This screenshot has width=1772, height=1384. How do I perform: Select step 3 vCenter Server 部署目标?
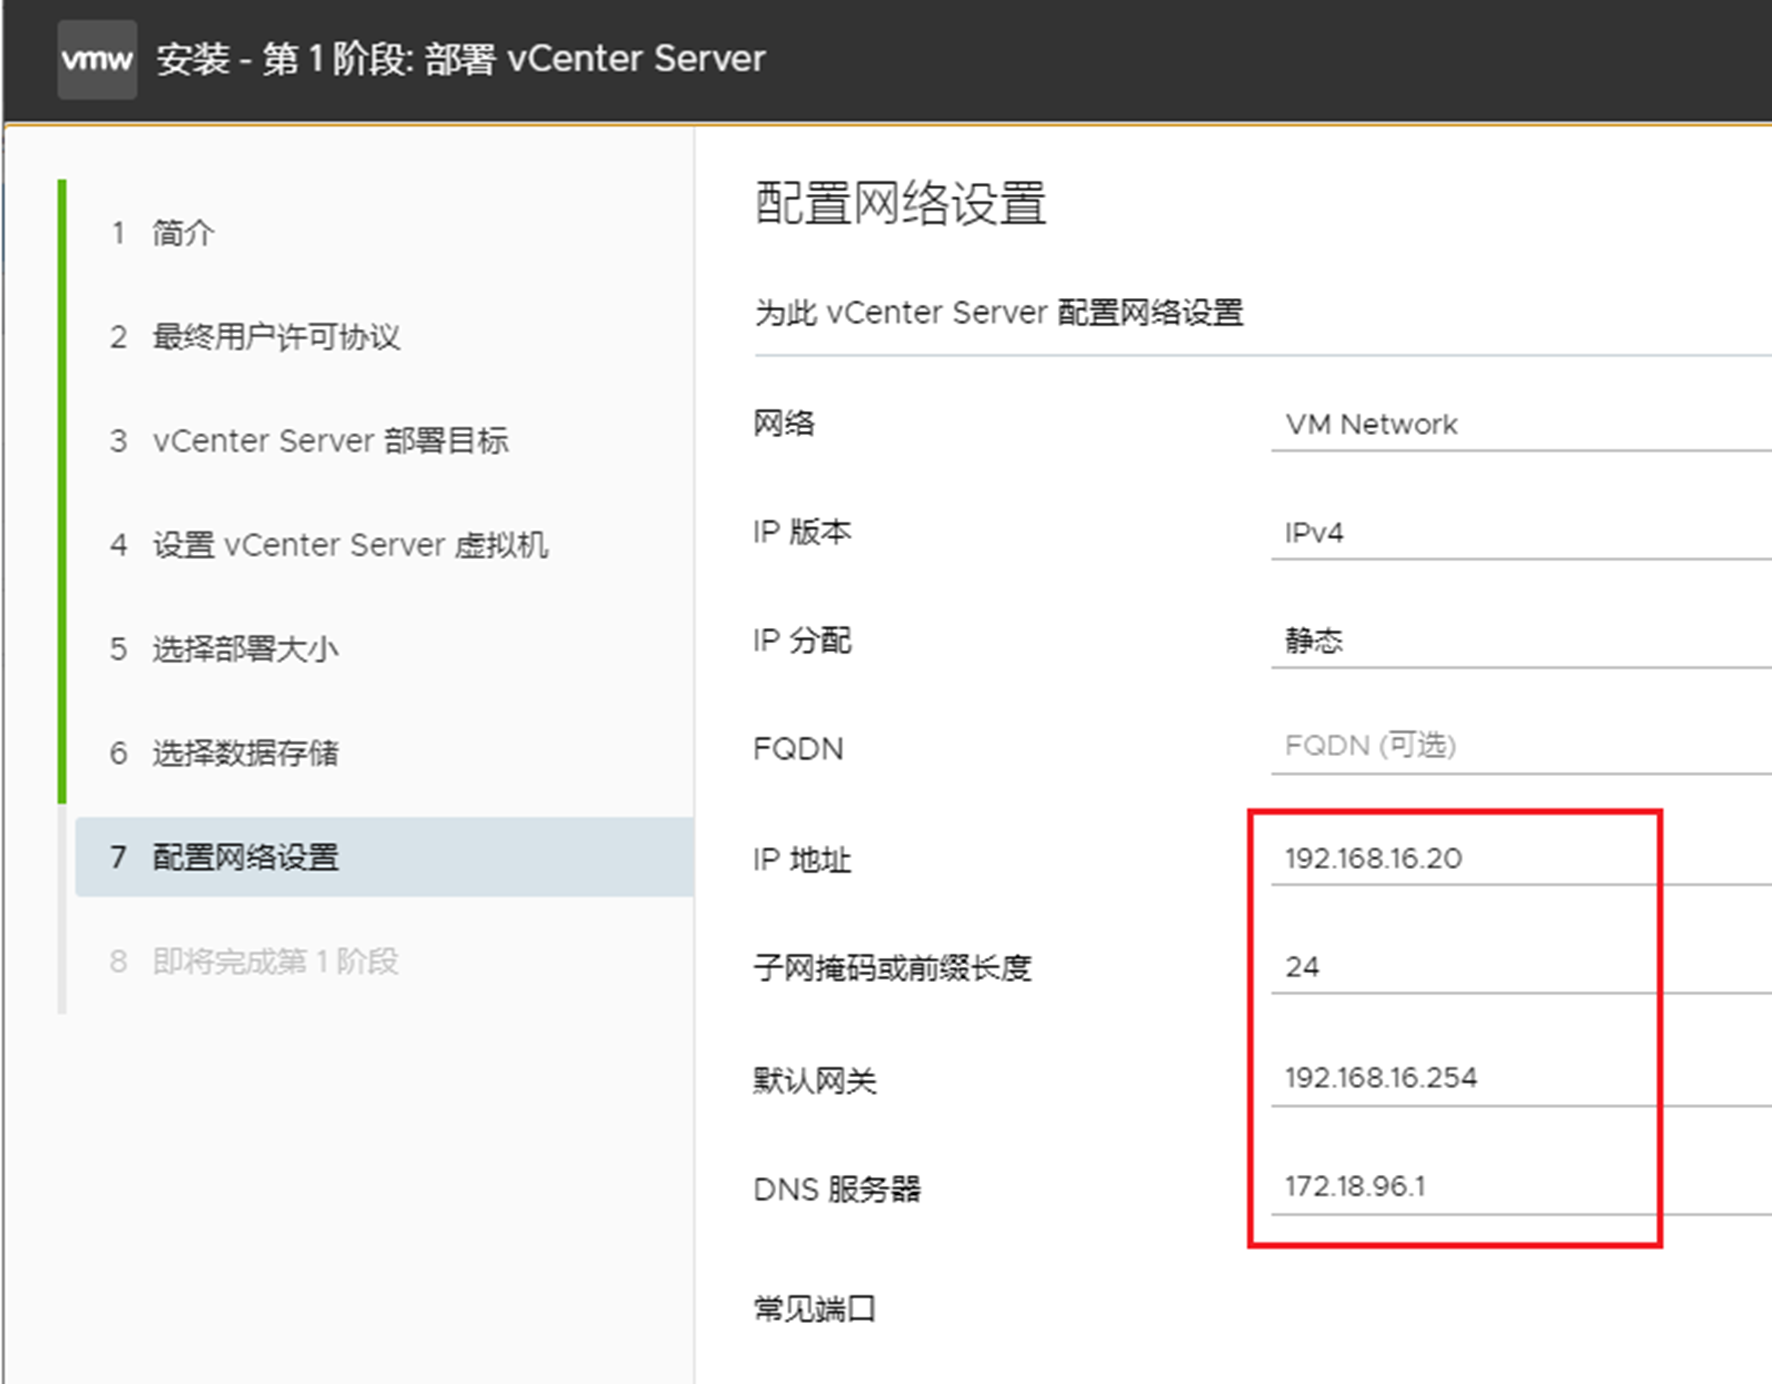pos(309,441)
